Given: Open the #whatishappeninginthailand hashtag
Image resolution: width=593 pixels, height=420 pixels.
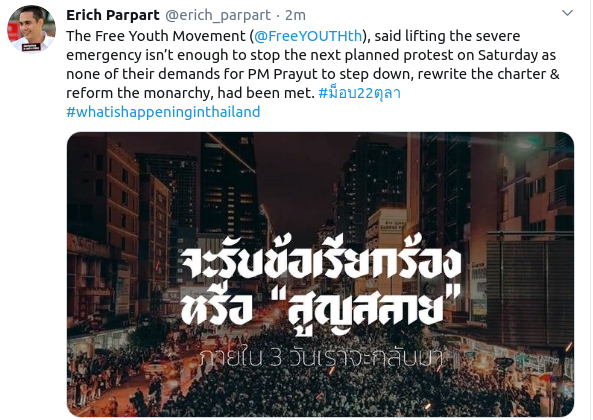Looking at the screenshot, I should click(163, 112).
